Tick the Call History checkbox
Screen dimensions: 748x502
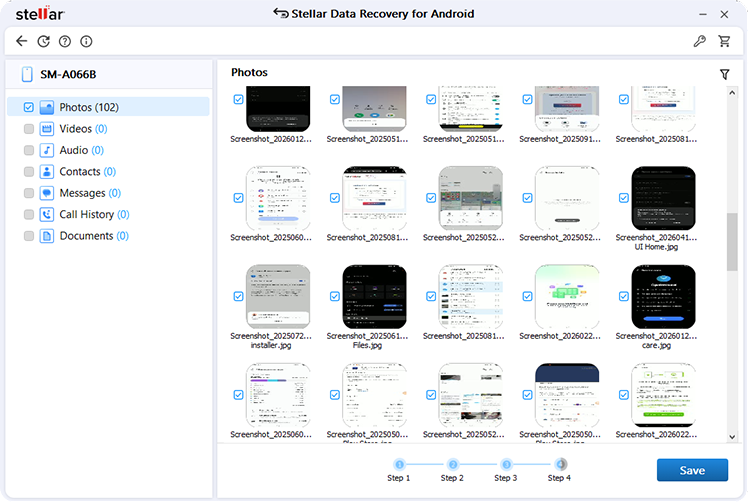(x=29, y=215)
